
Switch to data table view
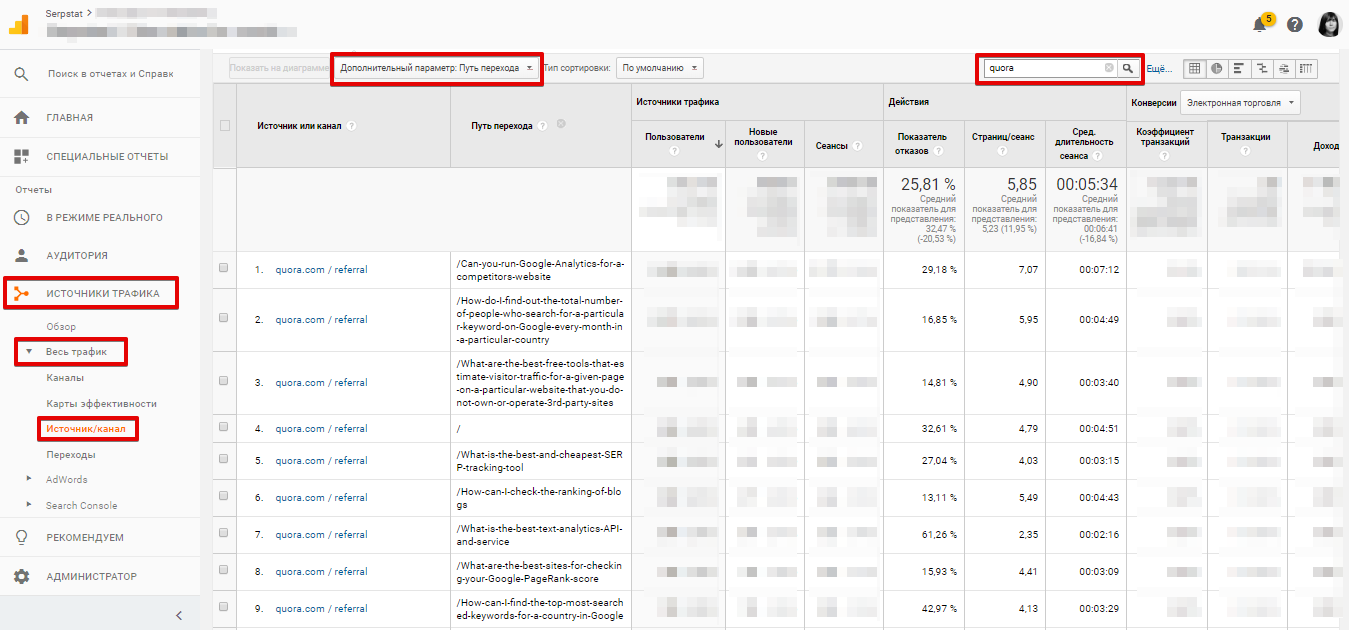coord(1195,68)
